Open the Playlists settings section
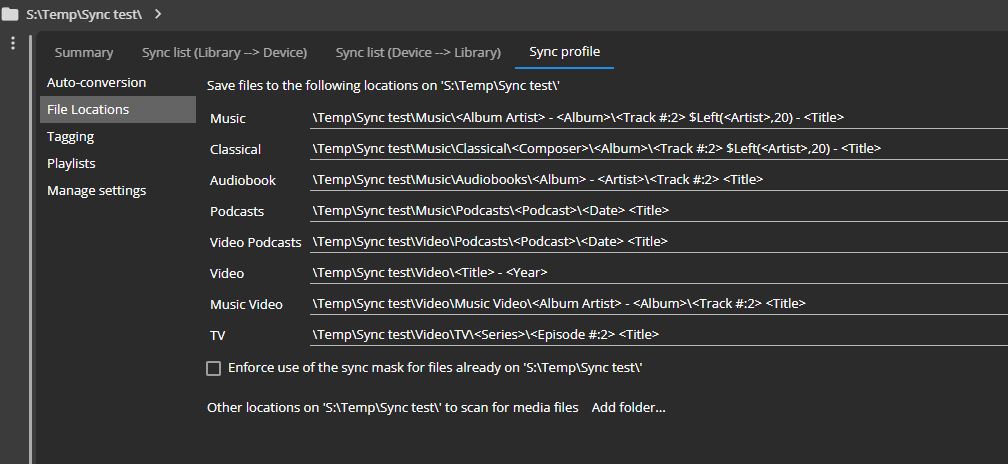1008x464 pixels. point(71,163)
